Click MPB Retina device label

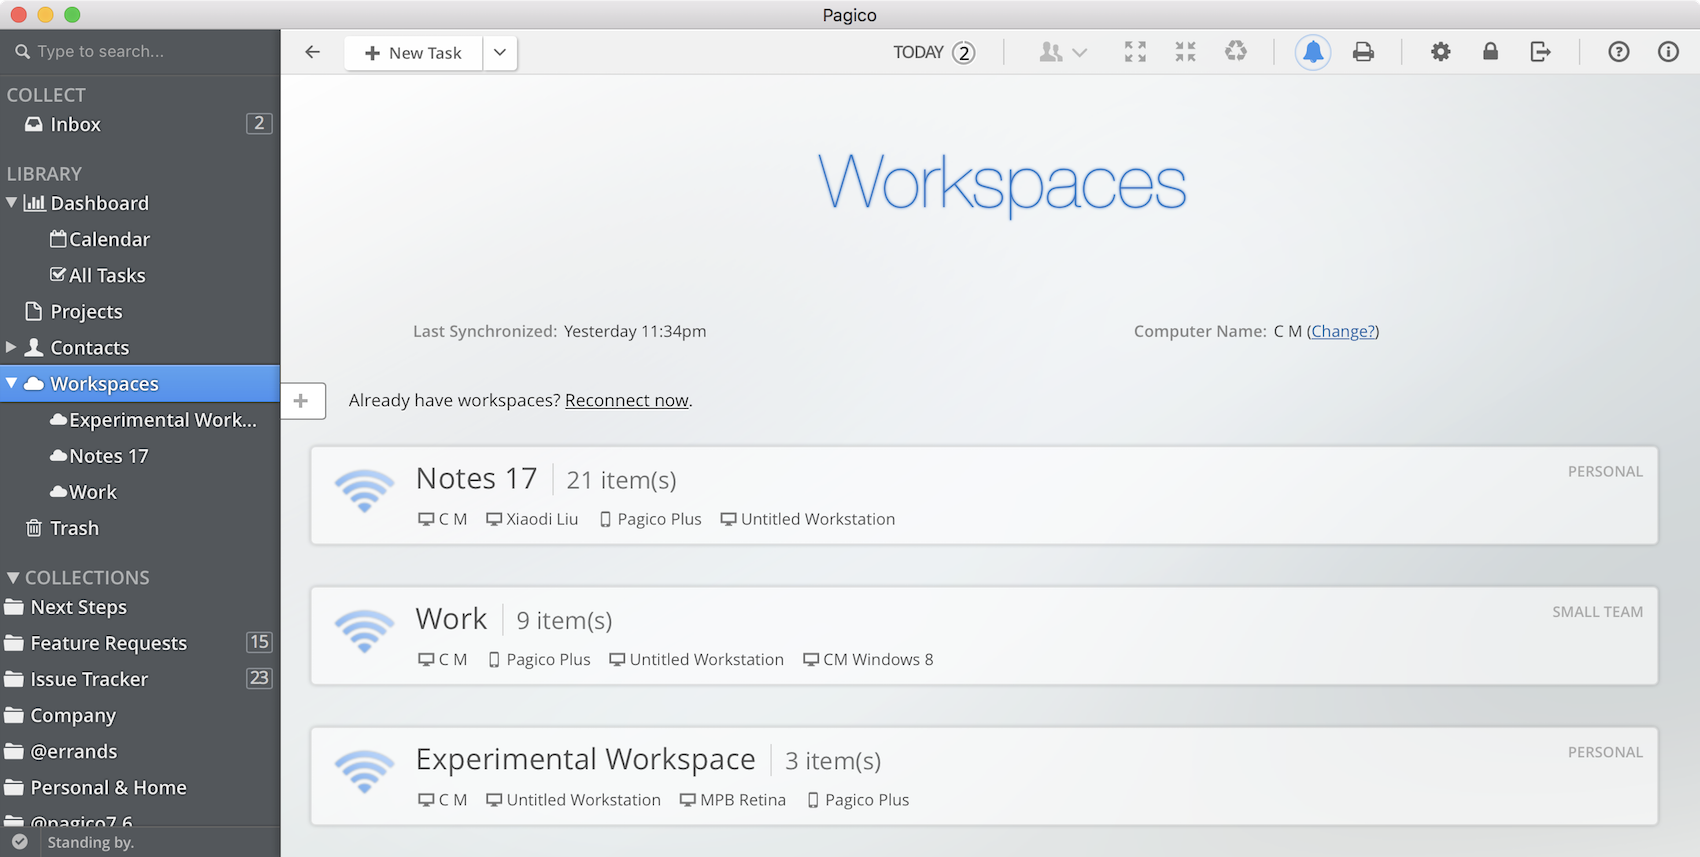pos(733,800)
